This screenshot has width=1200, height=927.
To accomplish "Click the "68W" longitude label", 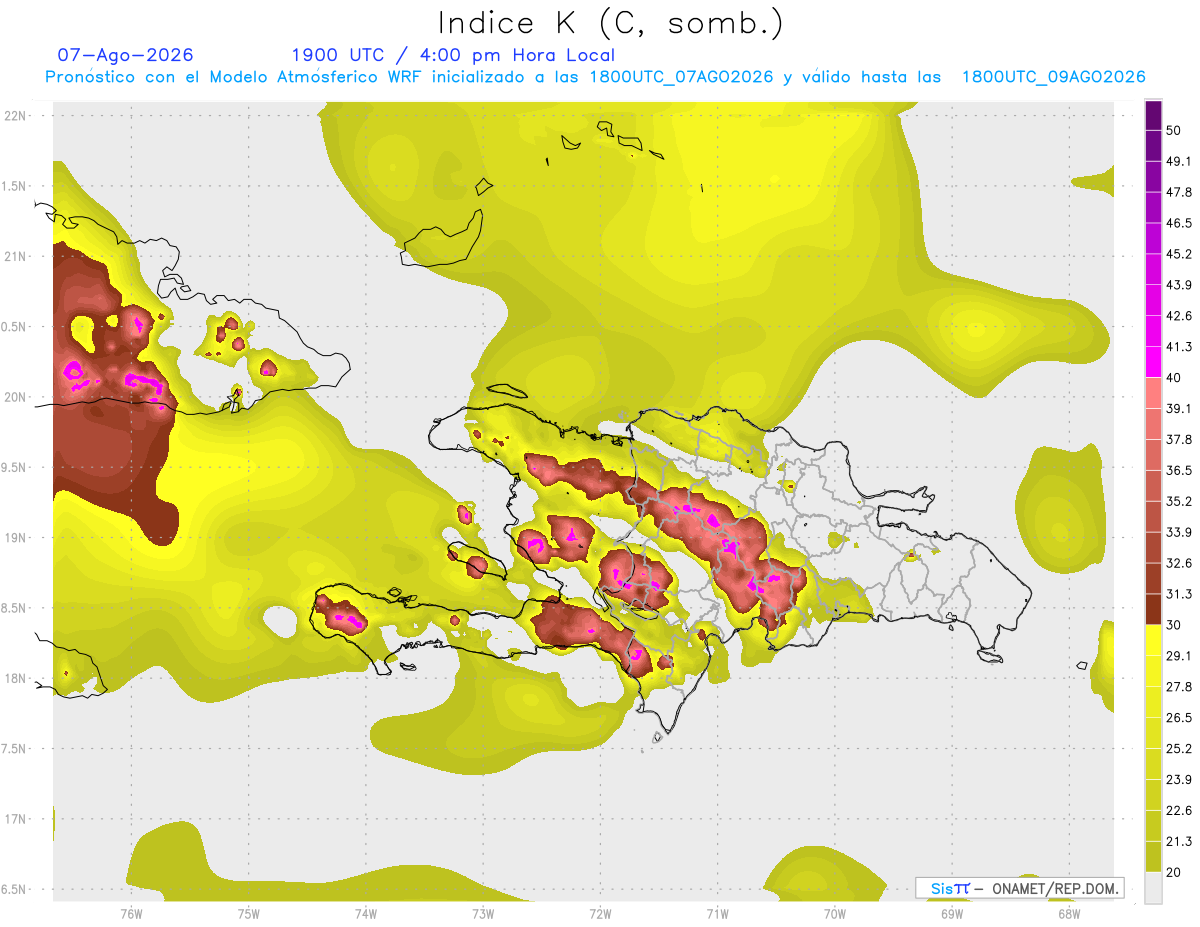I will pos(1068,913).
